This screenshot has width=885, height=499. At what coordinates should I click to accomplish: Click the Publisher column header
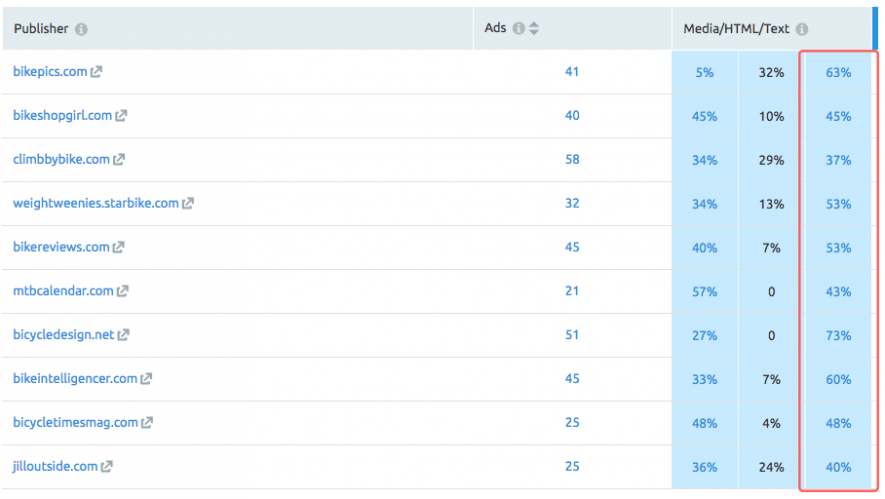pyautogui.click(x=41, y=29)
